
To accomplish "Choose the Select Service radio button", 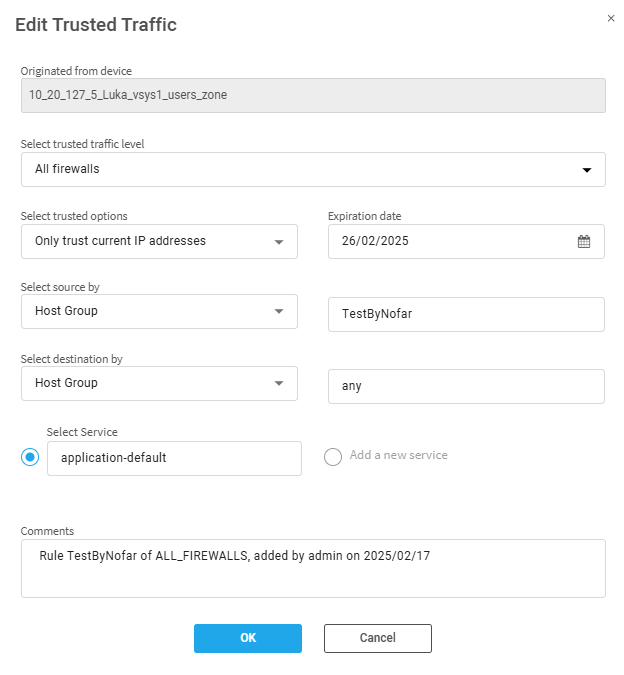I will pyautogui.click(x=30, y=457).
